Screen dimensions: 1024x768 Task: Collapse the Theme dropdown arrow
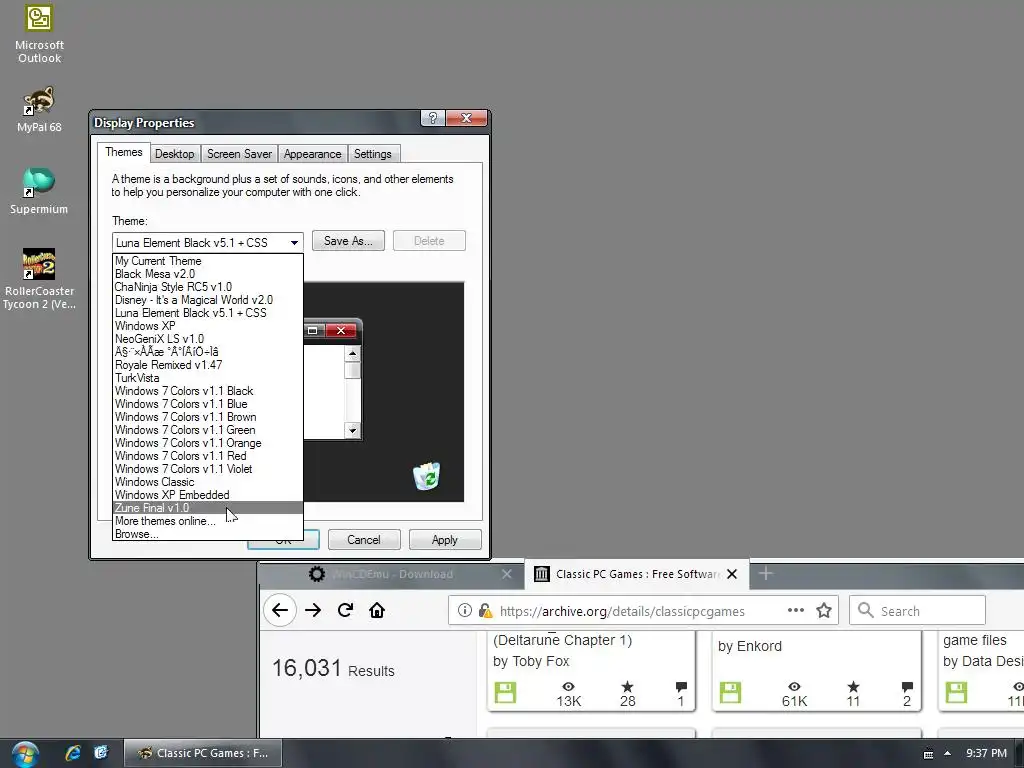[x=295, y=243]
